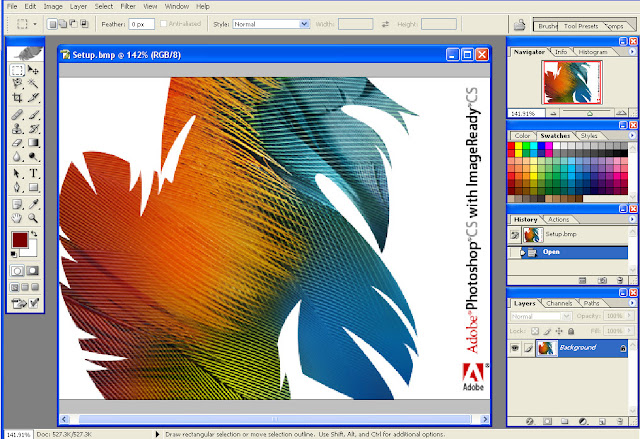Select the Lasso tool
This screenshot has height=439, width=640.
coord(17,84)
